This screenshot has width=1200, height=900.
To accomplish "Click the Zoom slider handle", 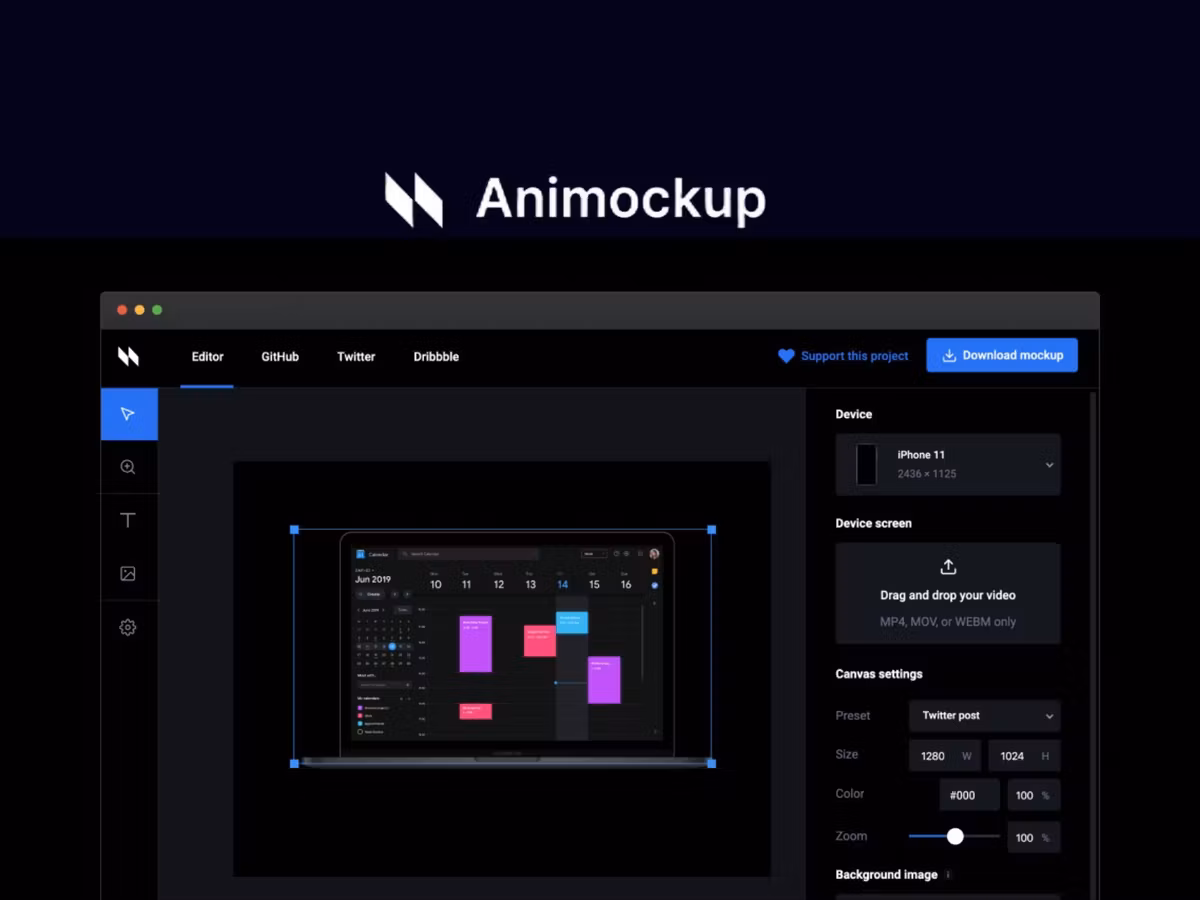I will [x=955, y=836].
